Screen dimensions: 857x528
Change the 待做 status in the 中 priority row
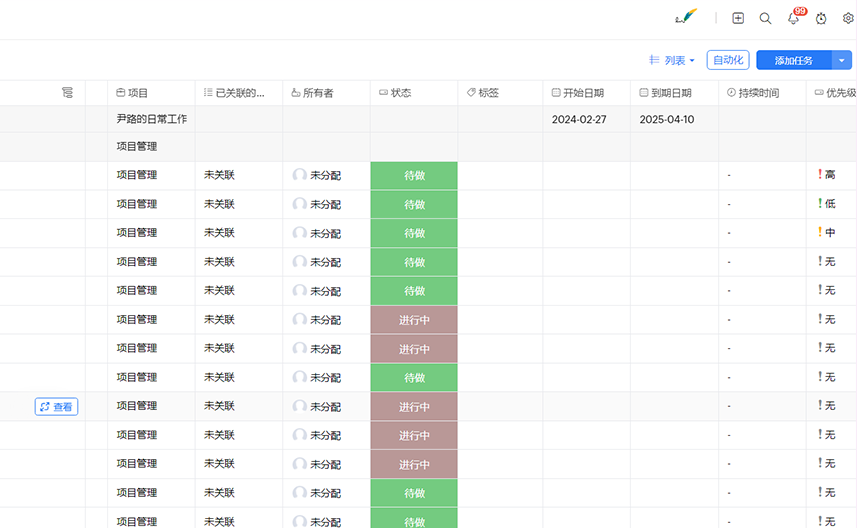[414, 233]
